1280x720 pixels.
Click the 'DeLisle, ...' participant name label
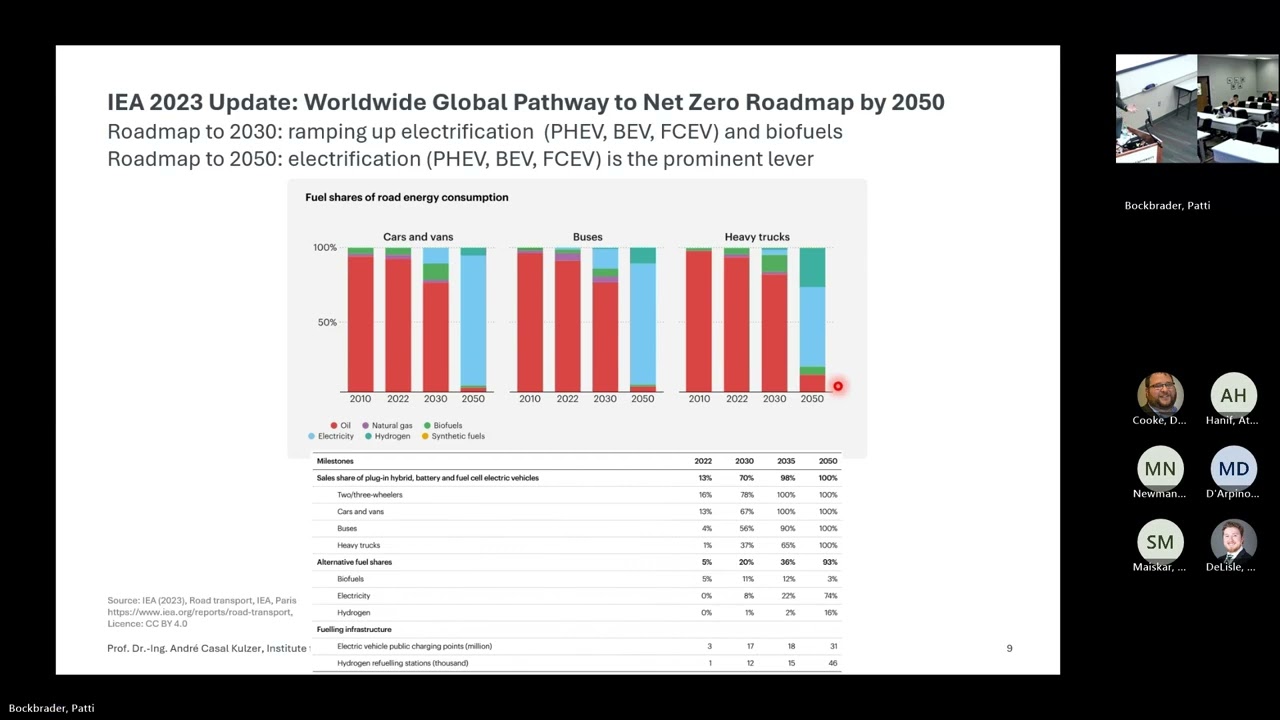coord(1232,567)
